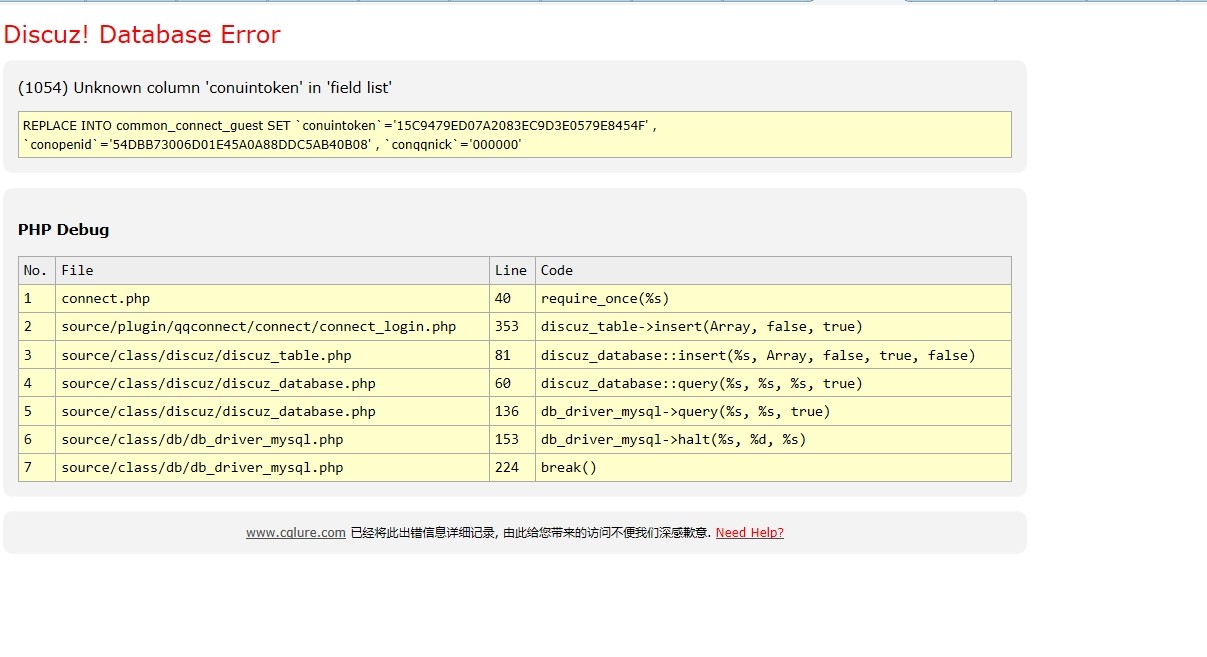
Task: Click the require_once(%s) code cell
Action: (x=605, y=298)
